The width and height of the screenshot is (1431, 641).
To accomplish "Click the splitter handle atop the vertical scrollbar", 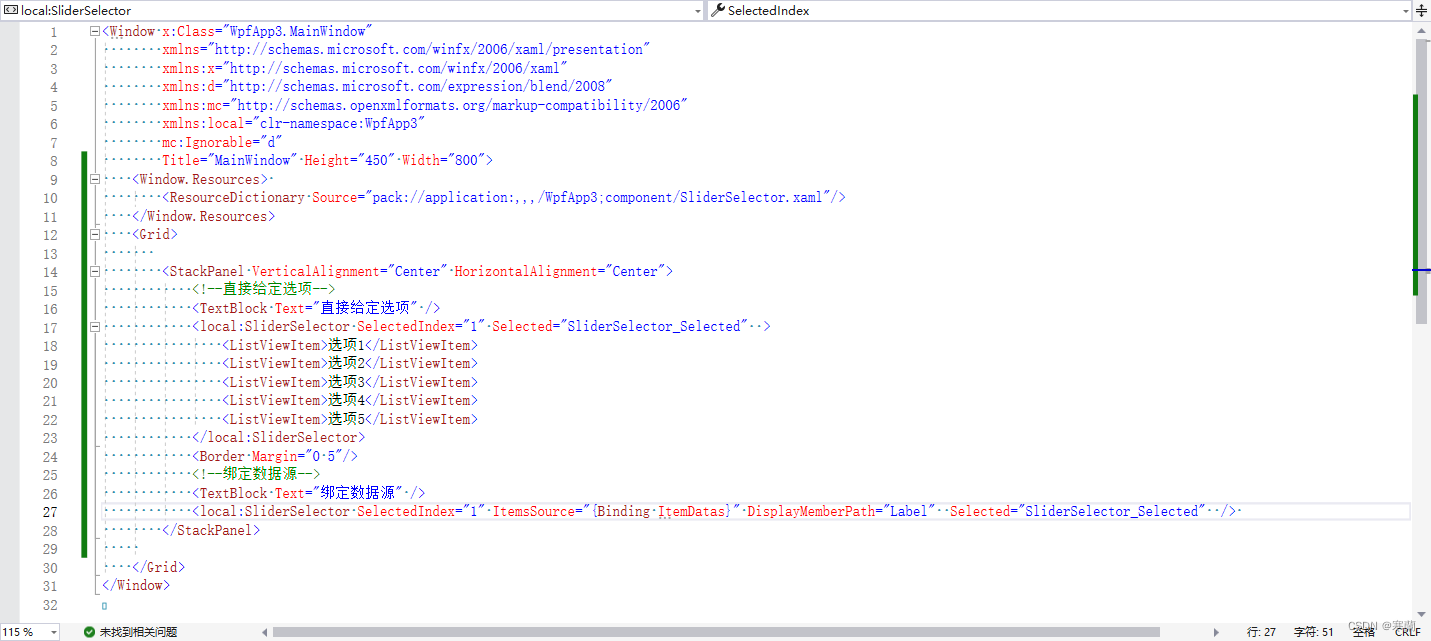I will pos(1422,9).
